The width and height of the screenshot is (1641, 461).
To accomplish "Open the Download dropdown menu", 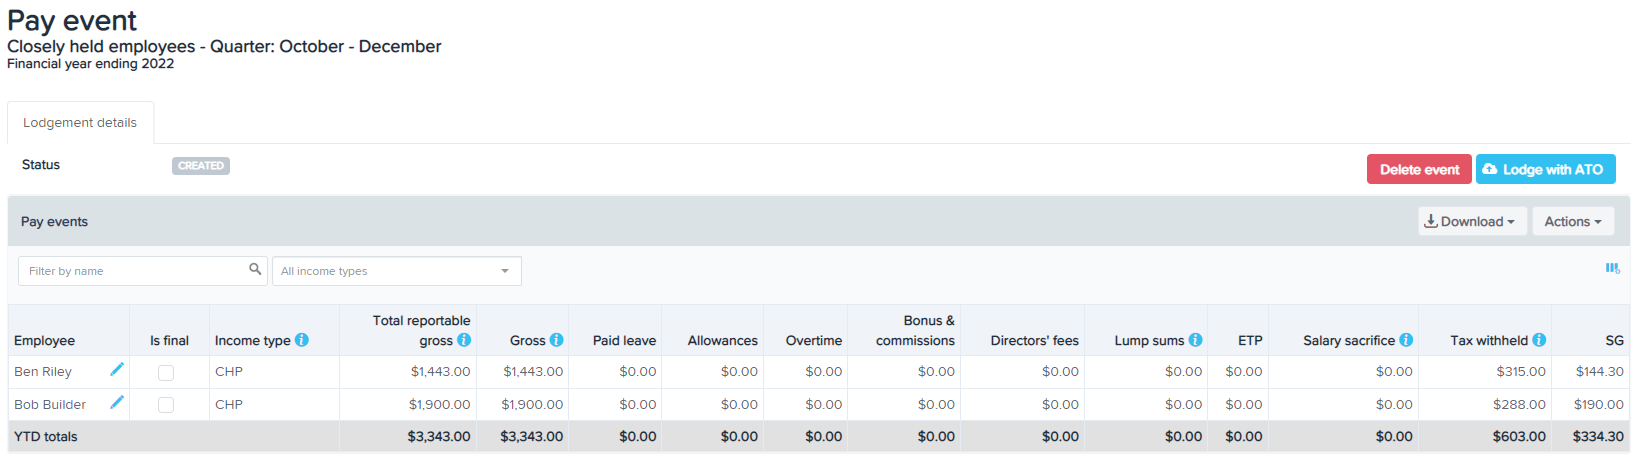I will click(x=1470, y=221).
